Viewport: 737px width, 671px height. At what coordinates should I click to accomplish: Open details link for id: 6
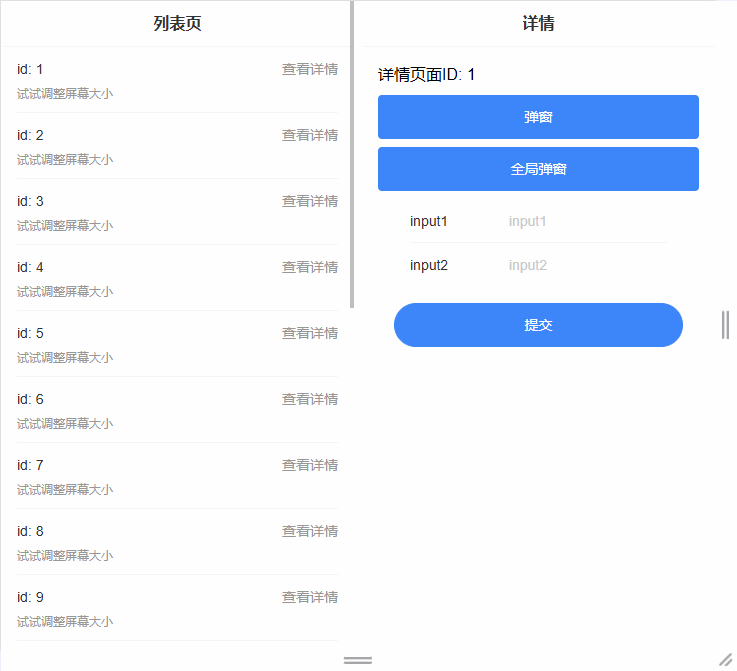(310, 399)
